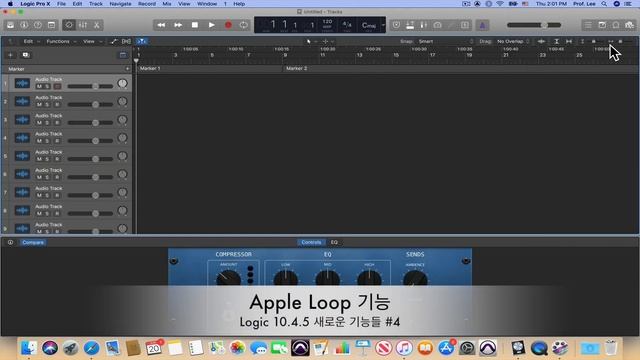Start recording with Record button
This screenshot has width=640, height=360.
(x=228, y=25)
